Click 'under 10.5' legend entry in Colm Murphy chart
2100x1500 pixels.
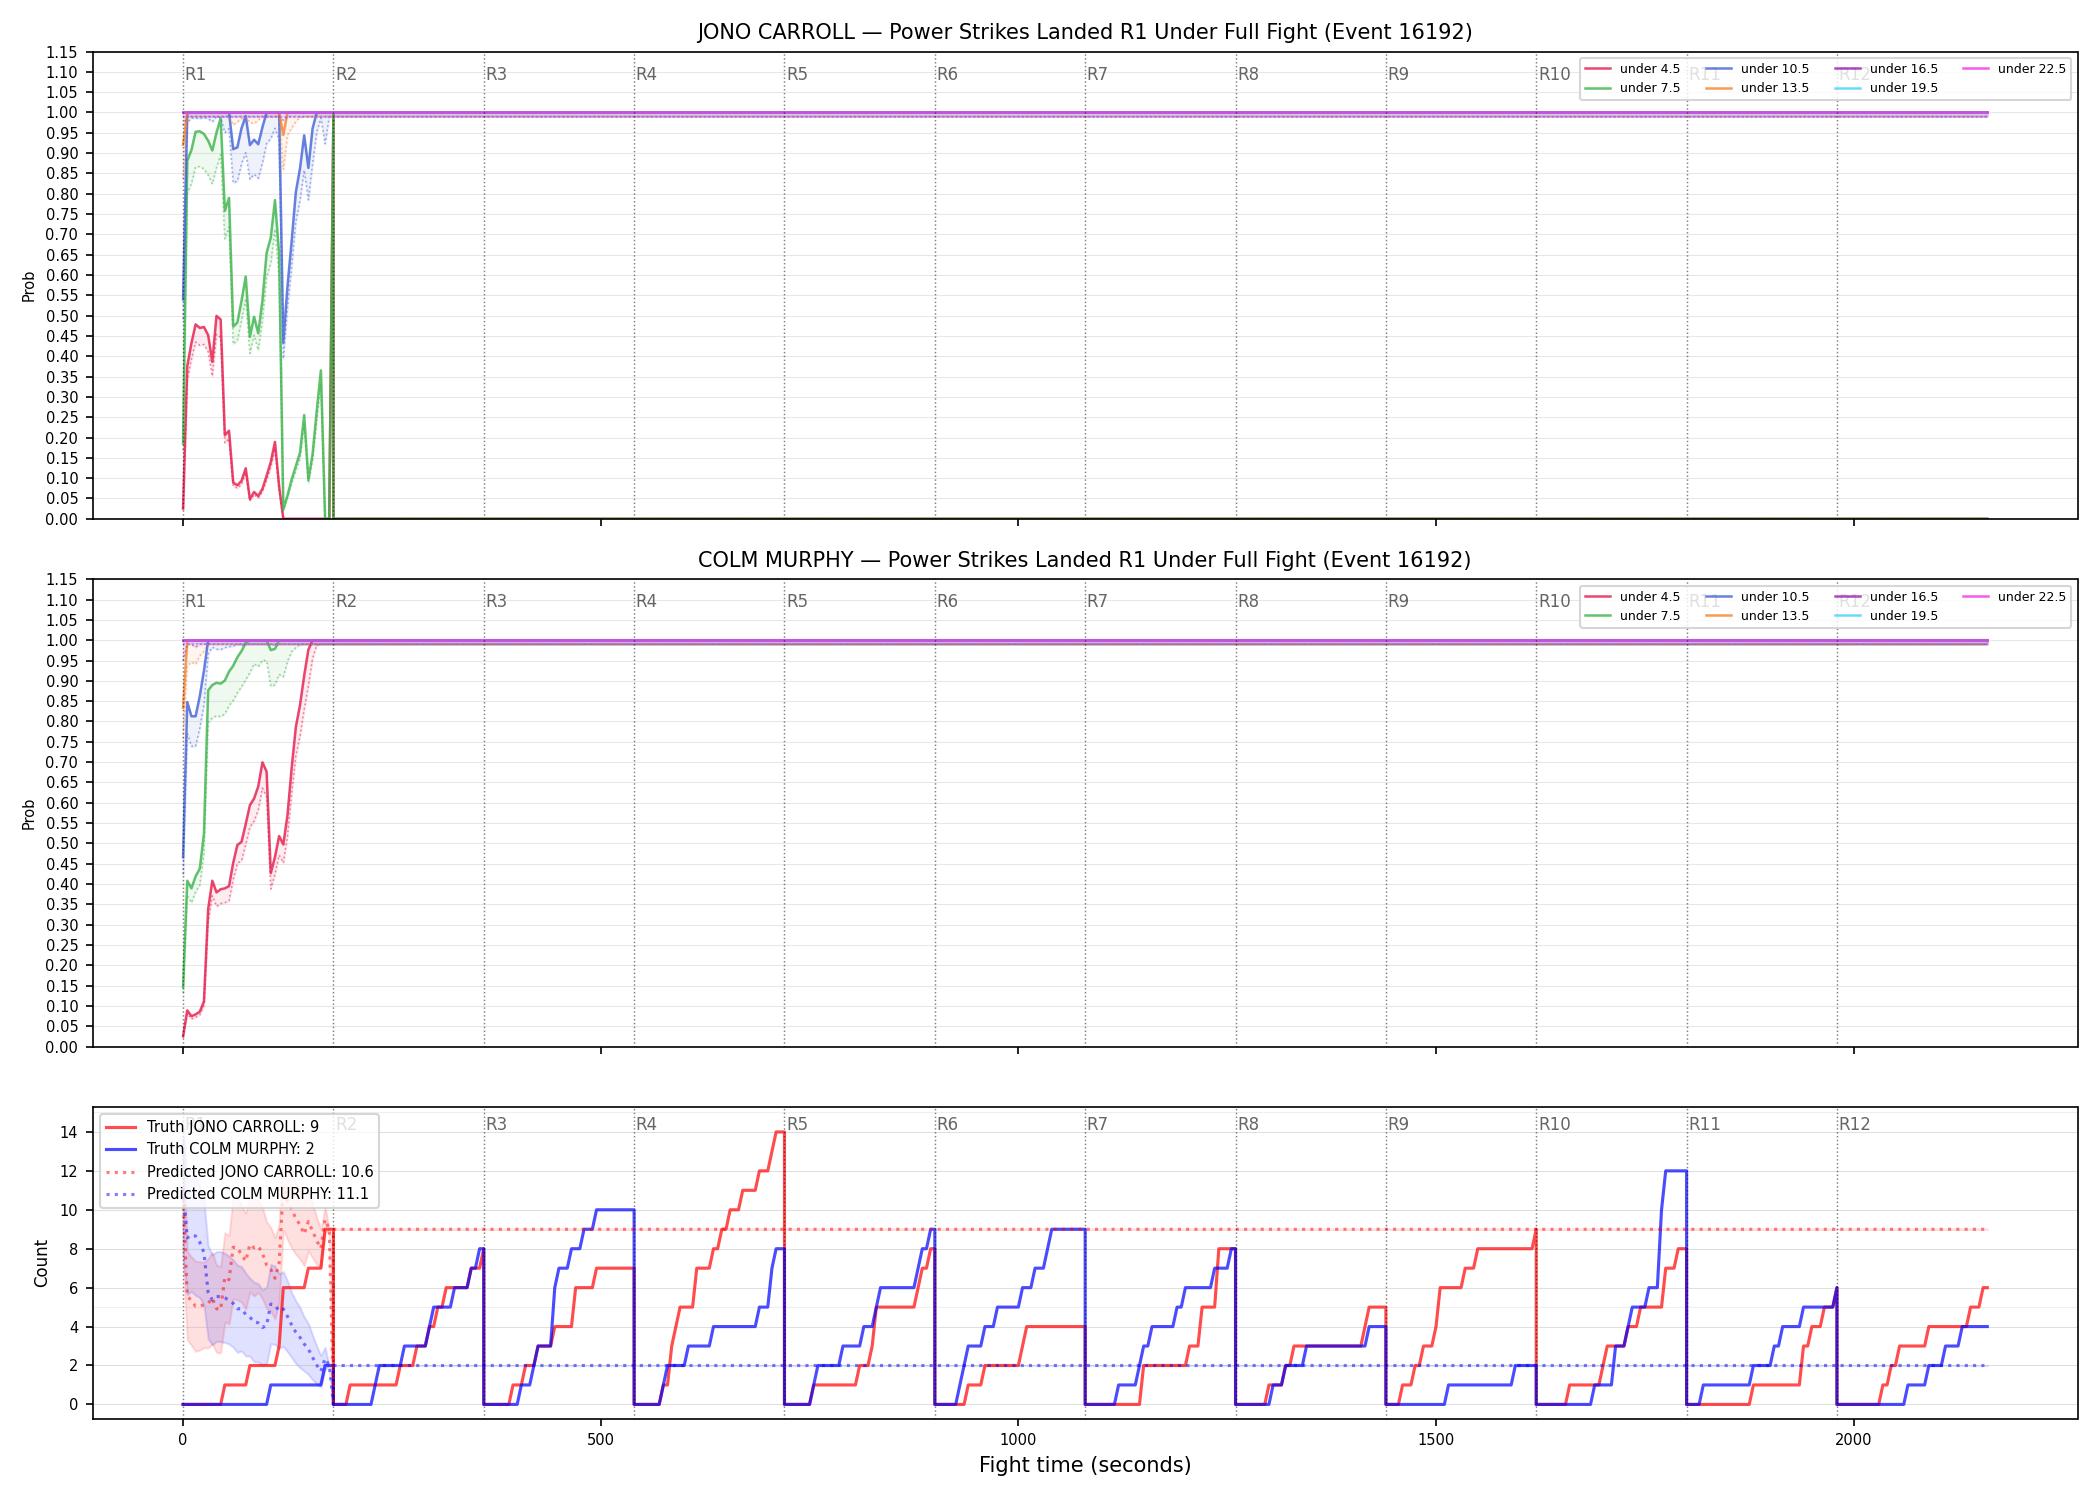coord(1757,597)
